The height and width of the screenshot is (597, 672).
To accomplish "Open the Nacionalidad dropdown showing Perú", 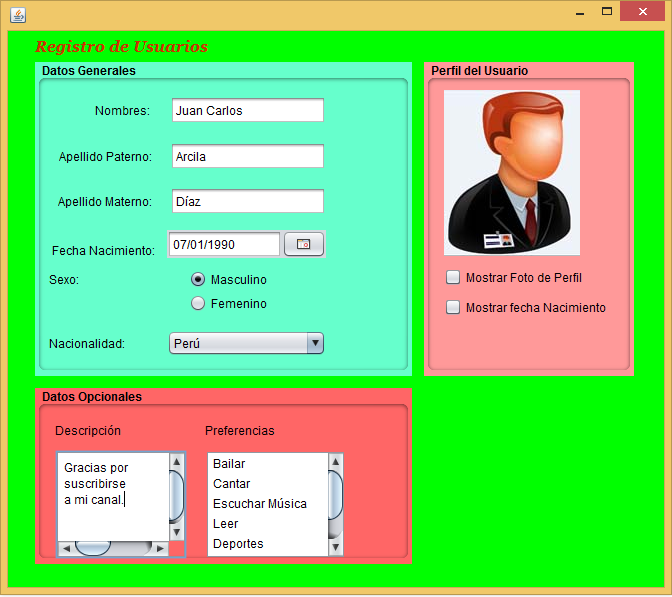I will point(246,343).
